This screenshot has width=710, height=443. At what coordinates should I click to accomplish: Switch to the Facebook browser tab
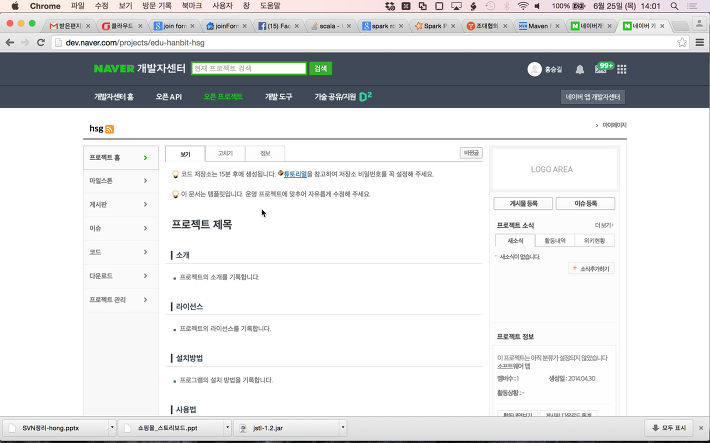click(x=278, y=26)
